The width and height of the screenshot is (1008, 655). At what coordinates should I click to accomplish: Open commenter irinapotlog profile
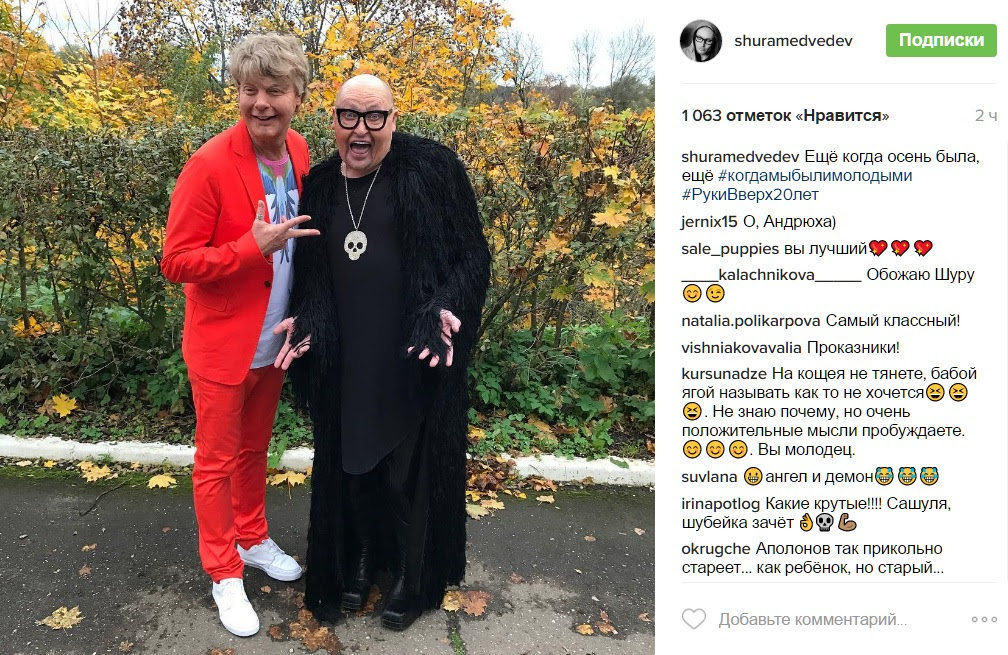721,504
